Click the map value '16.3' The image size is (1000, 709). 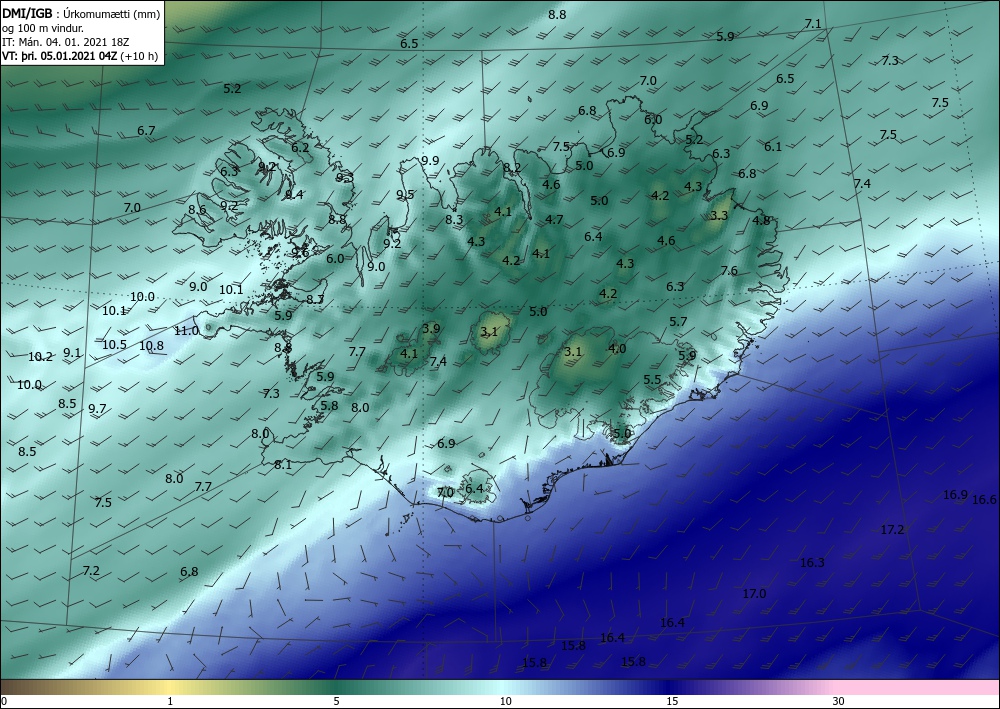(812, 563)
